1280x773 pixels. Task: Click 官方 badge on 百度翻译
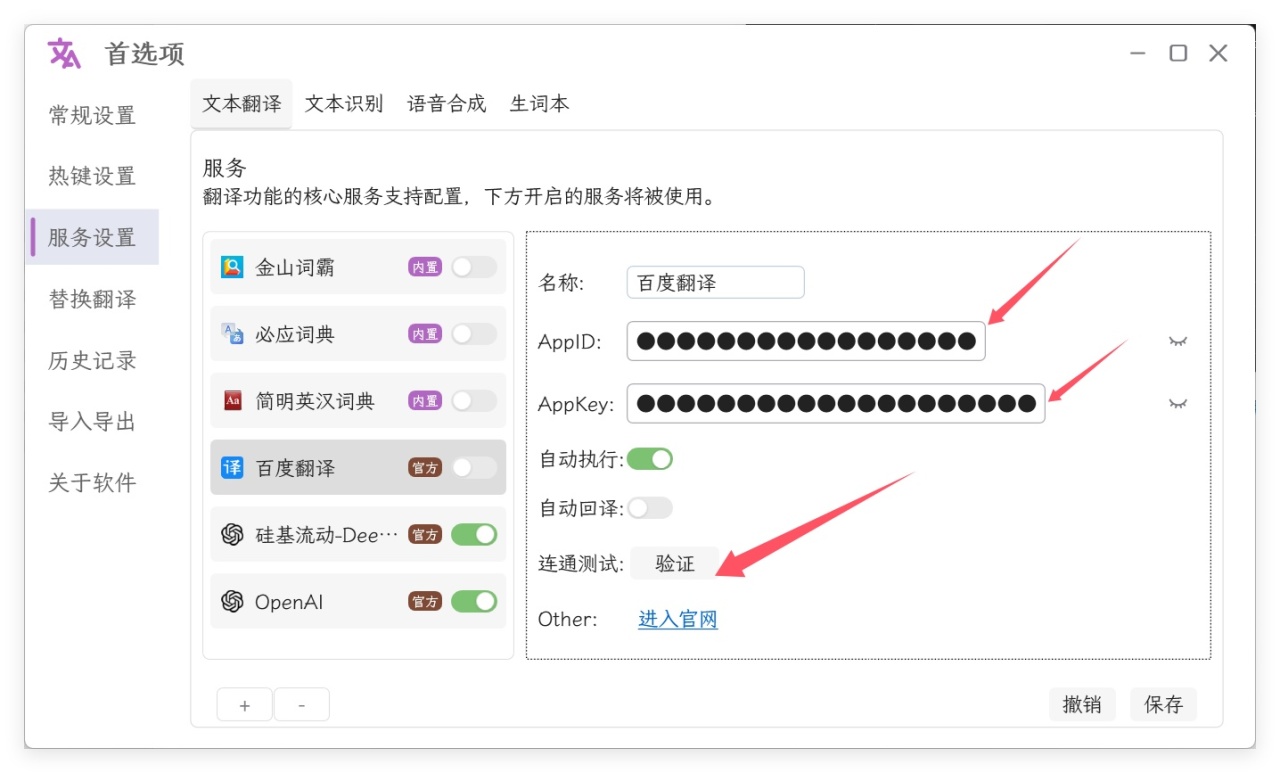click(425, 468)
